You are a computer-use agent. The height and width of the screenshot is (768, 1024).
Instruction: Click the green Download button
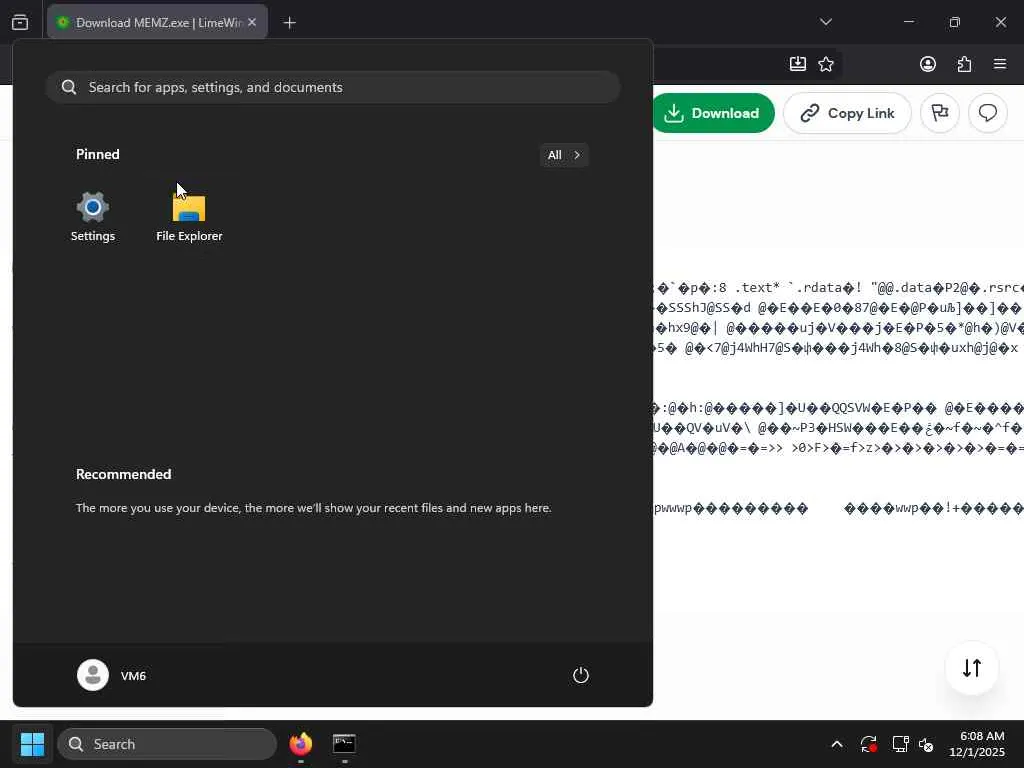(x=712, y=113)
